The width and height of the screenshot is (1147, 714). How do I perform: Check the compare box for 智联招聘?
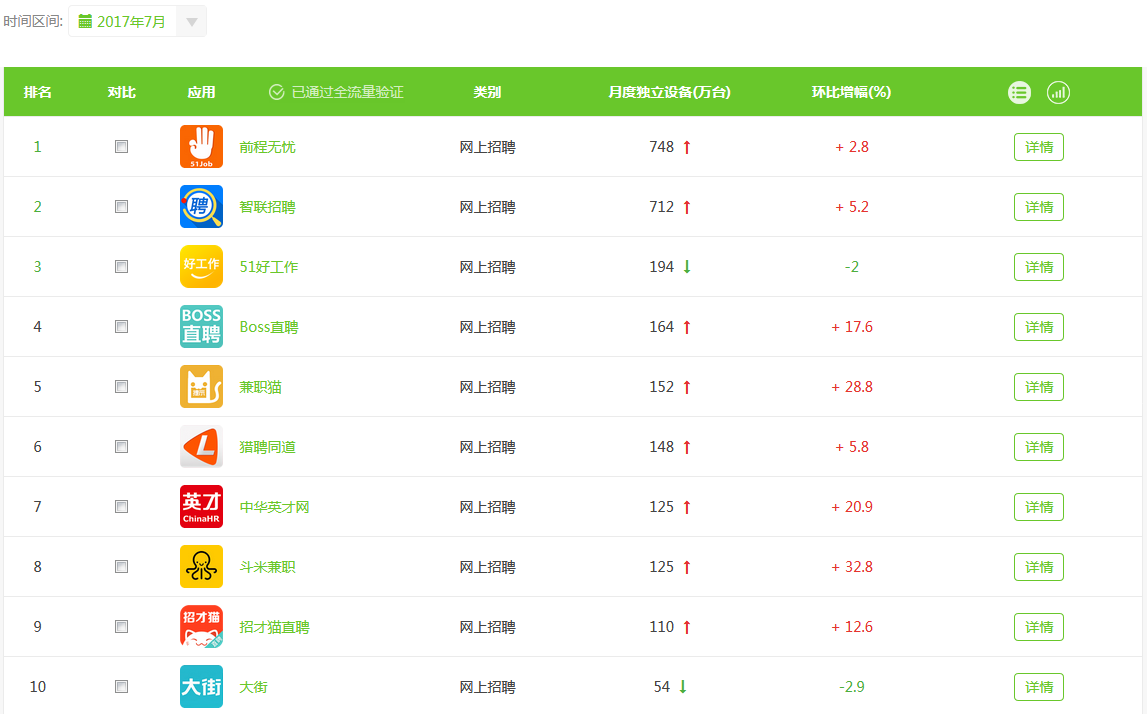(121, 206)
